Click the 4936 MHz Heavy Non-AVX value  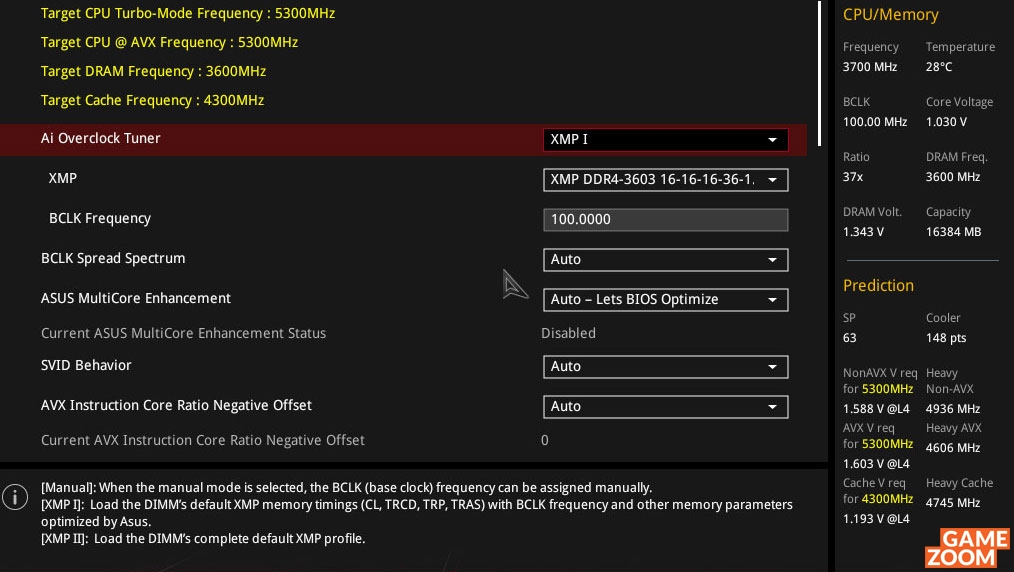pyautogui.click(x=953, y=408)
